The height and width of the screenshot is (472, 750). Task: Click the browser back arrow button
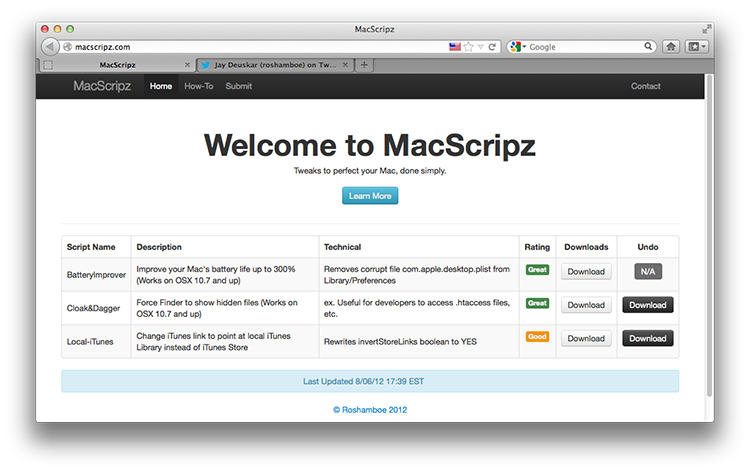pos(49,47)
